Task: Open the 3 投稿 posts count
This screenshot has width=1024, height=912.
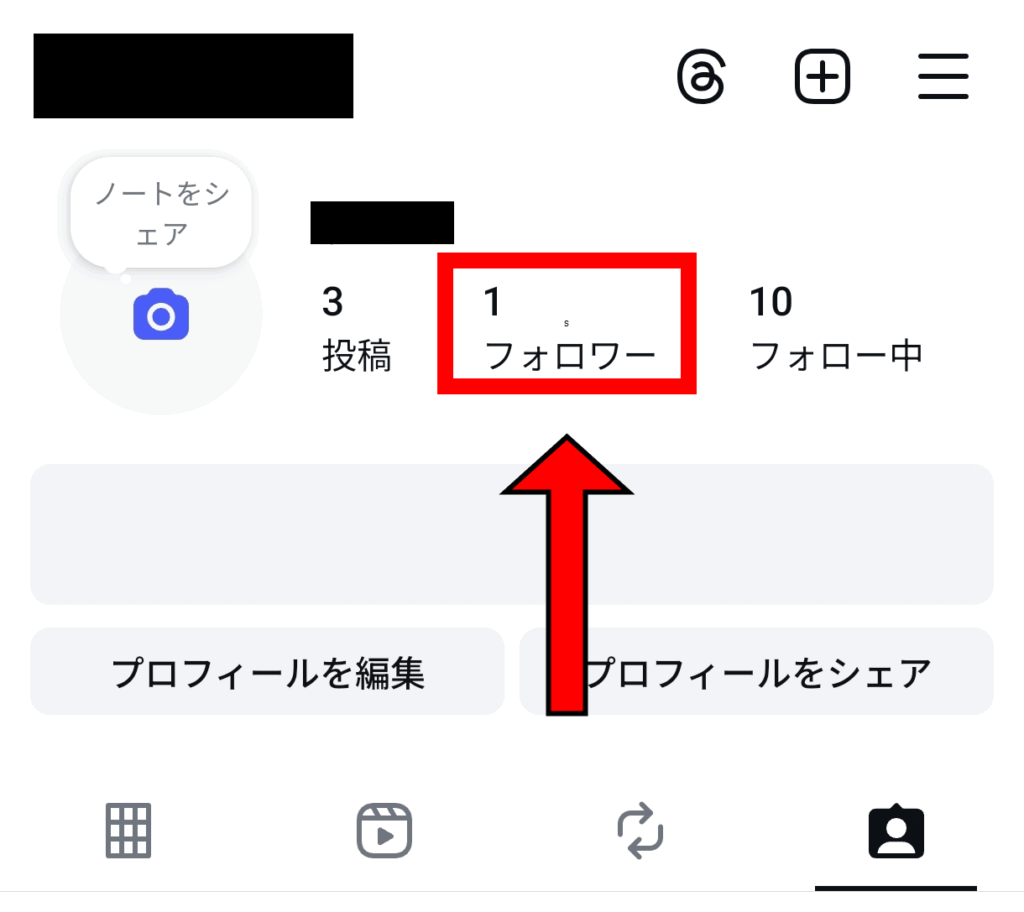Action: 357,328
